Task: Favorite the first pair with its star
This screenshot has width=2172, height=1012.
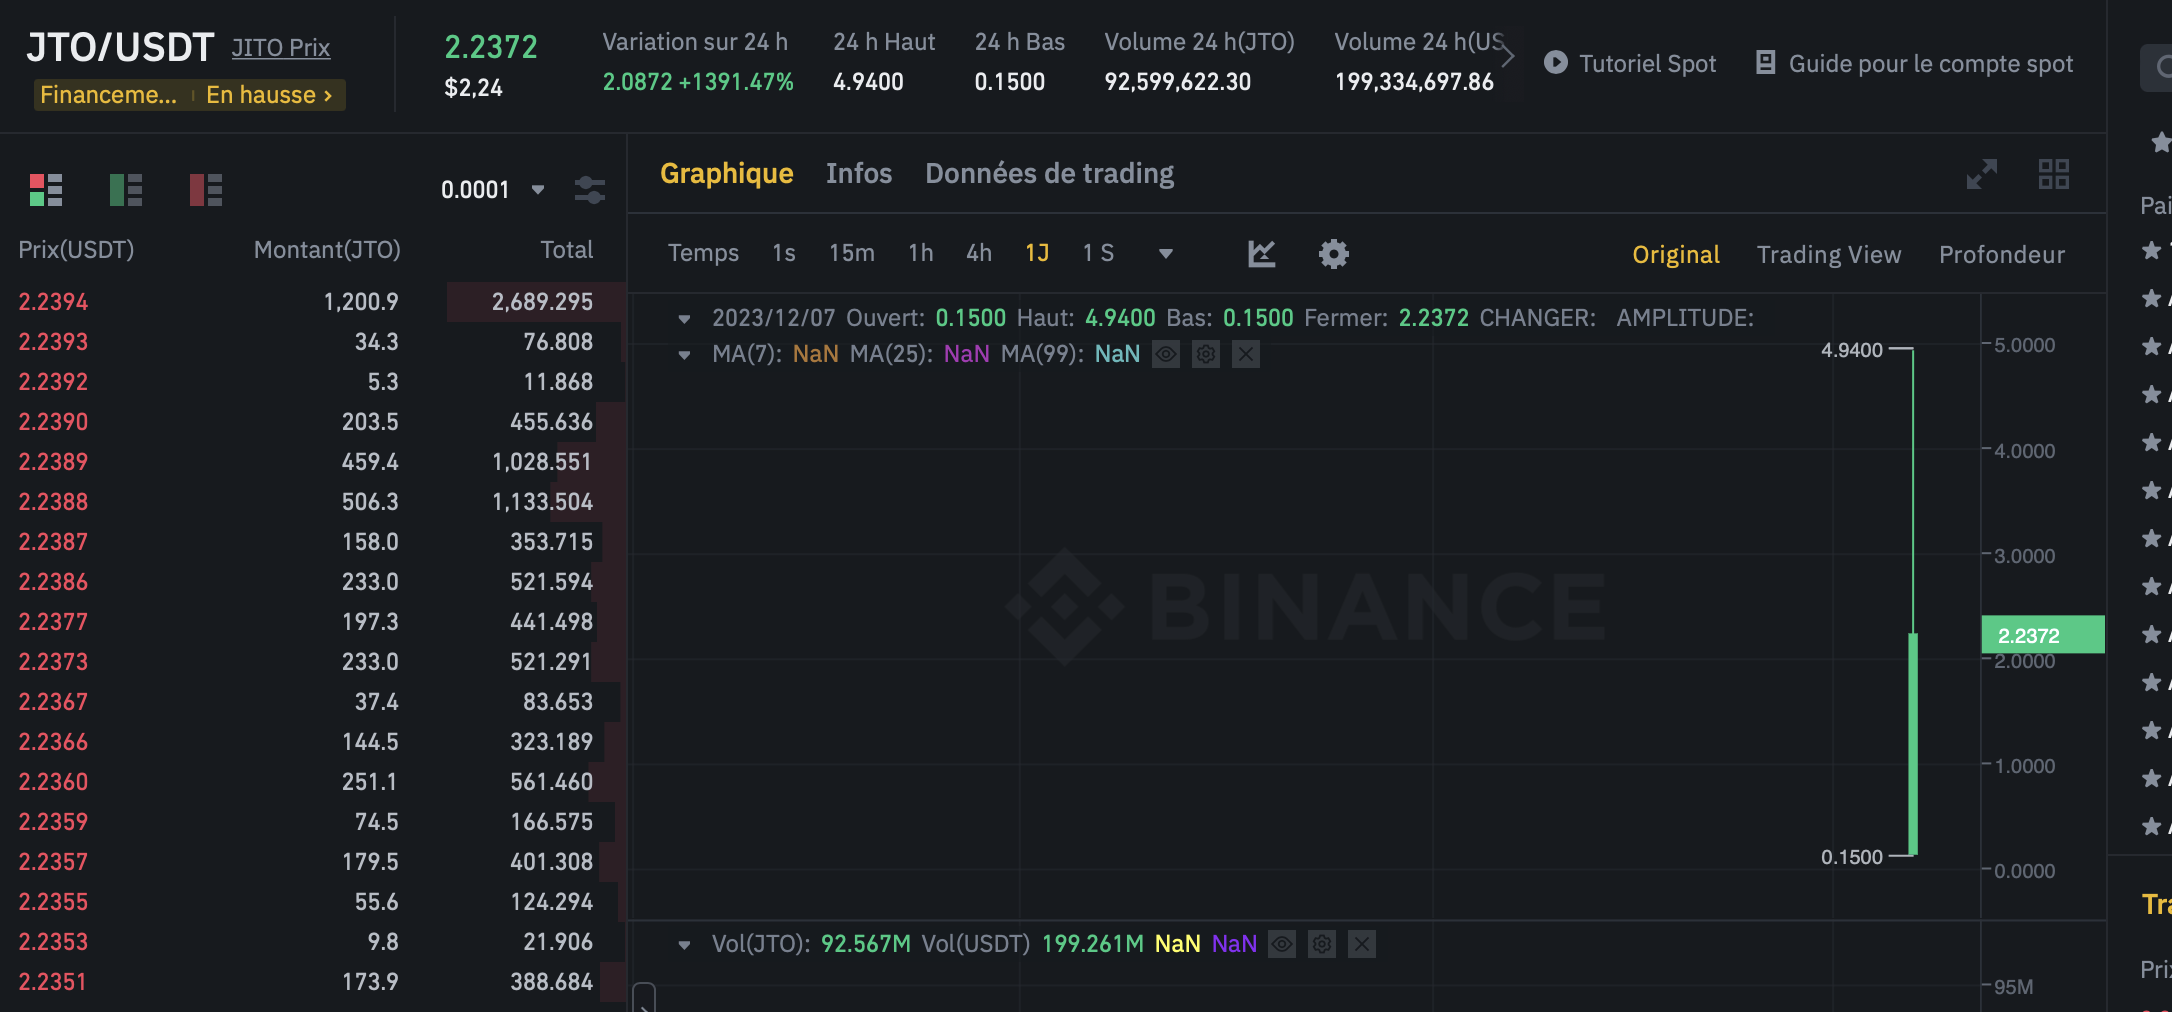Action: (x=2152, y=250)
